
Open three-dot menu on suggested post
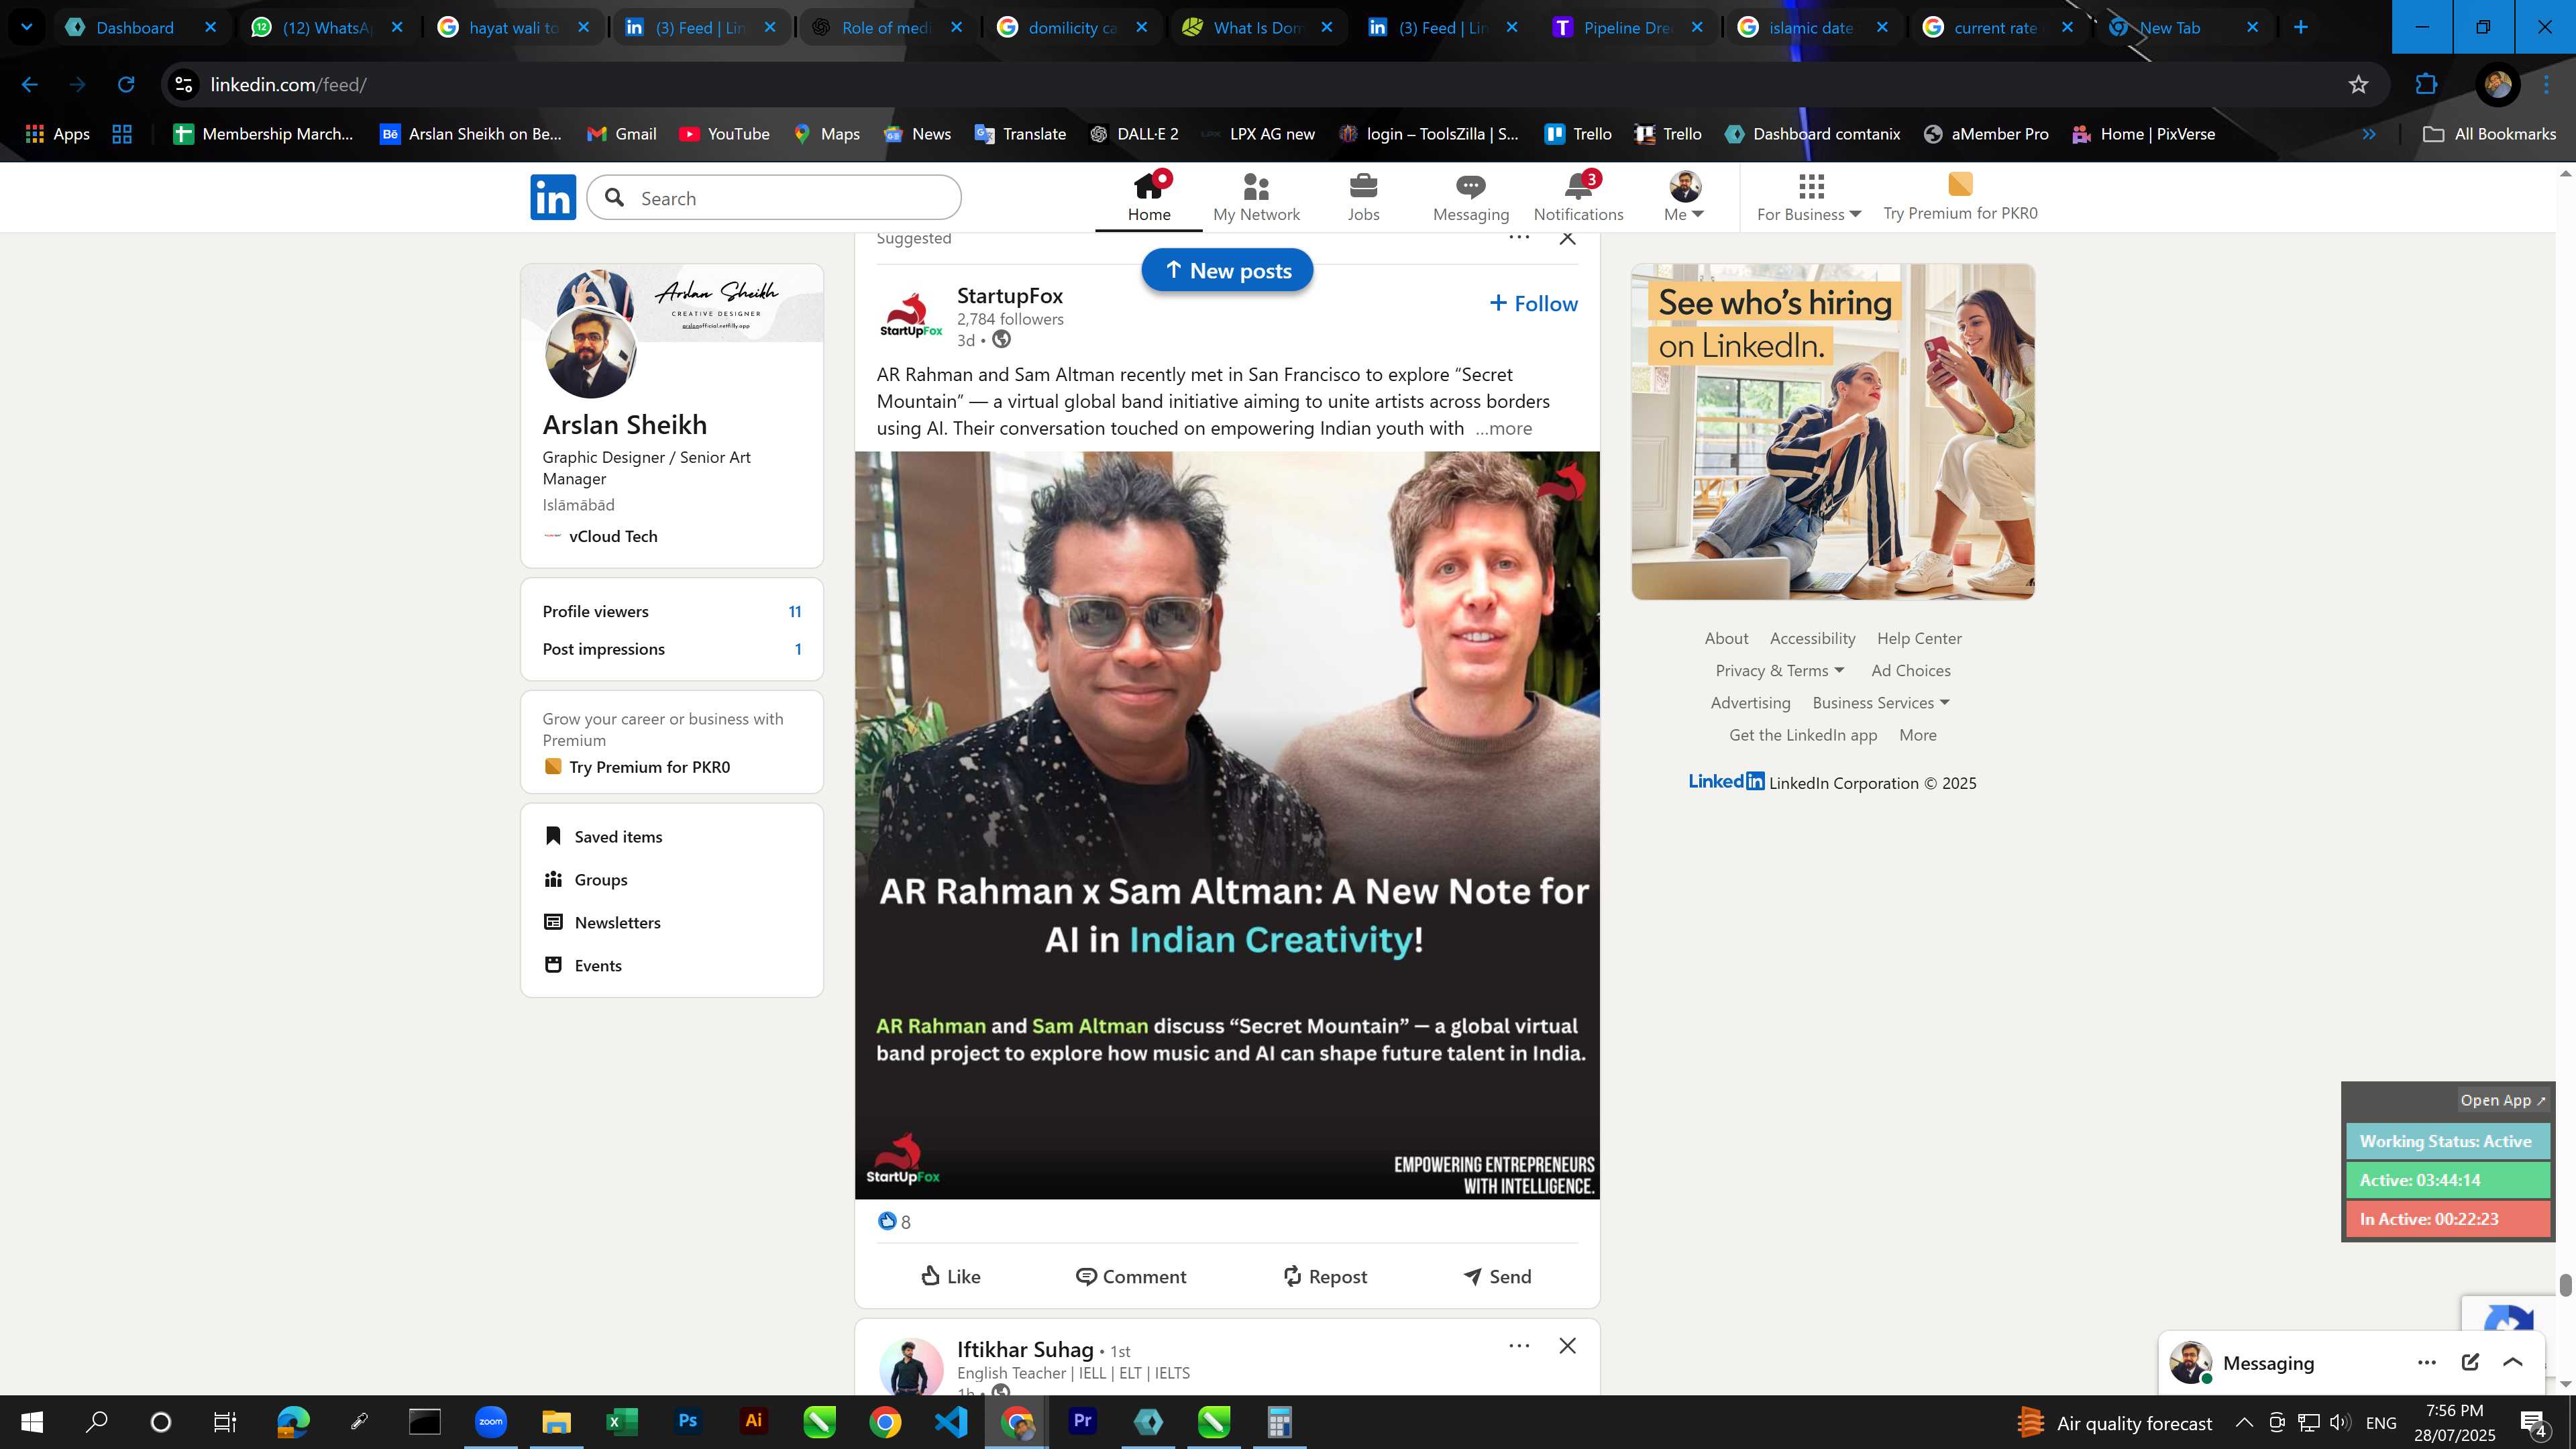click(x=1519, y=237)
